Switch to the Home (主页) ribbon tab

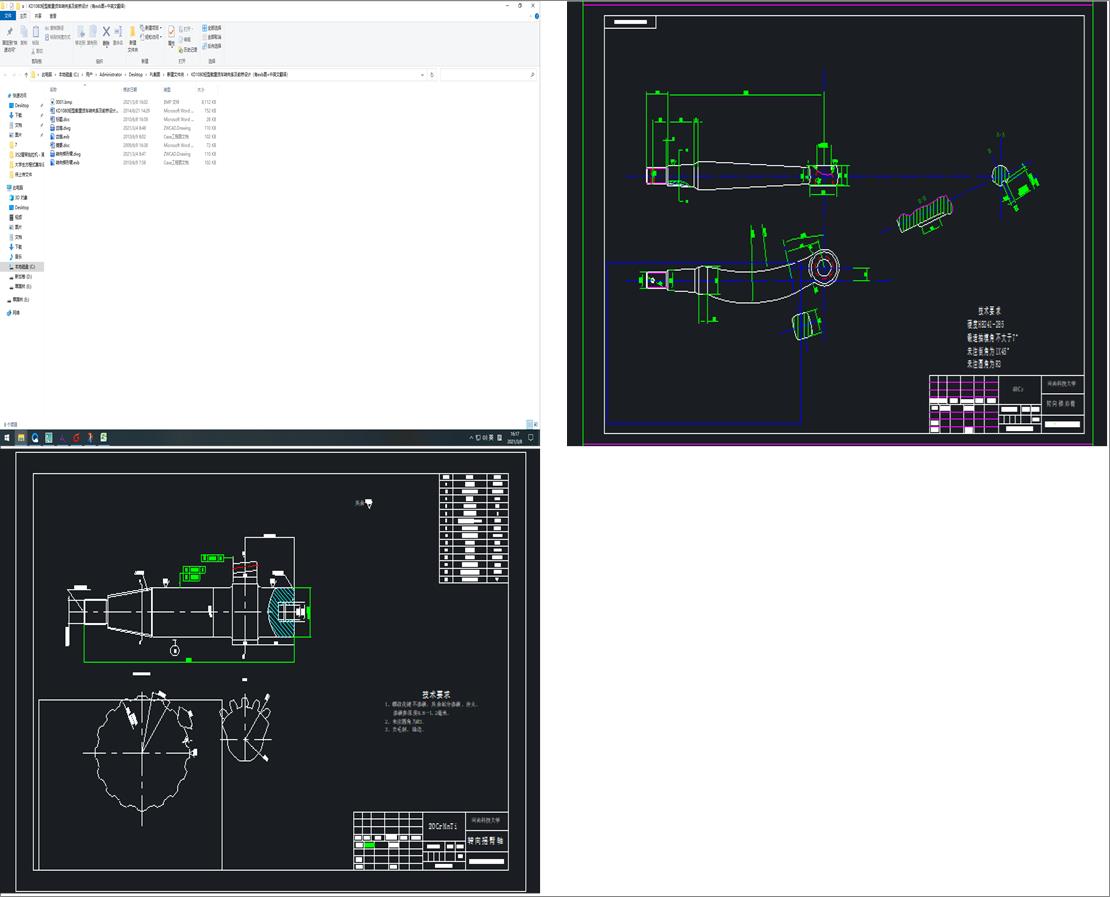pos(23,16)
